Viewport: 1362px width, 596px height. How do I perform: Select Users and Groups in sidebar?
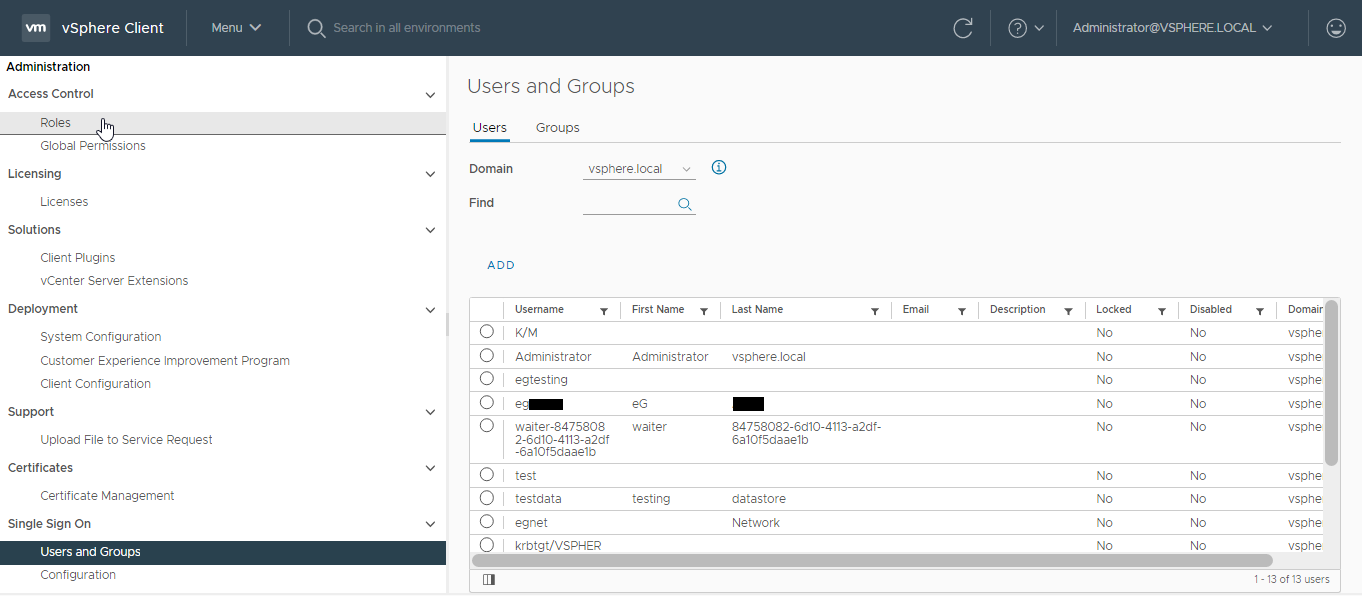pos(223,552)
